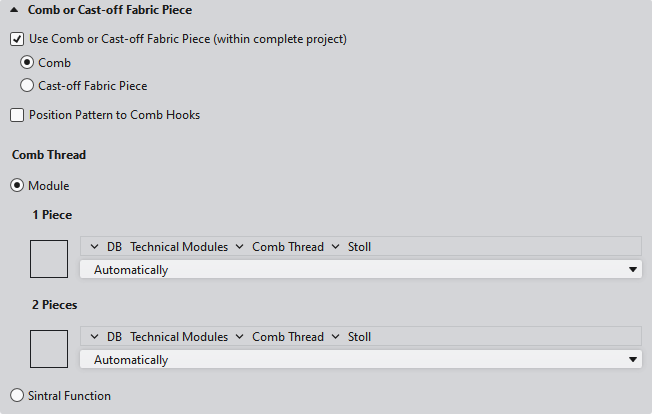Open the 2 Pieces Automatically dropdown arrow
The width and height of the screenshot is (652, 414).
[x=633, y=360]
